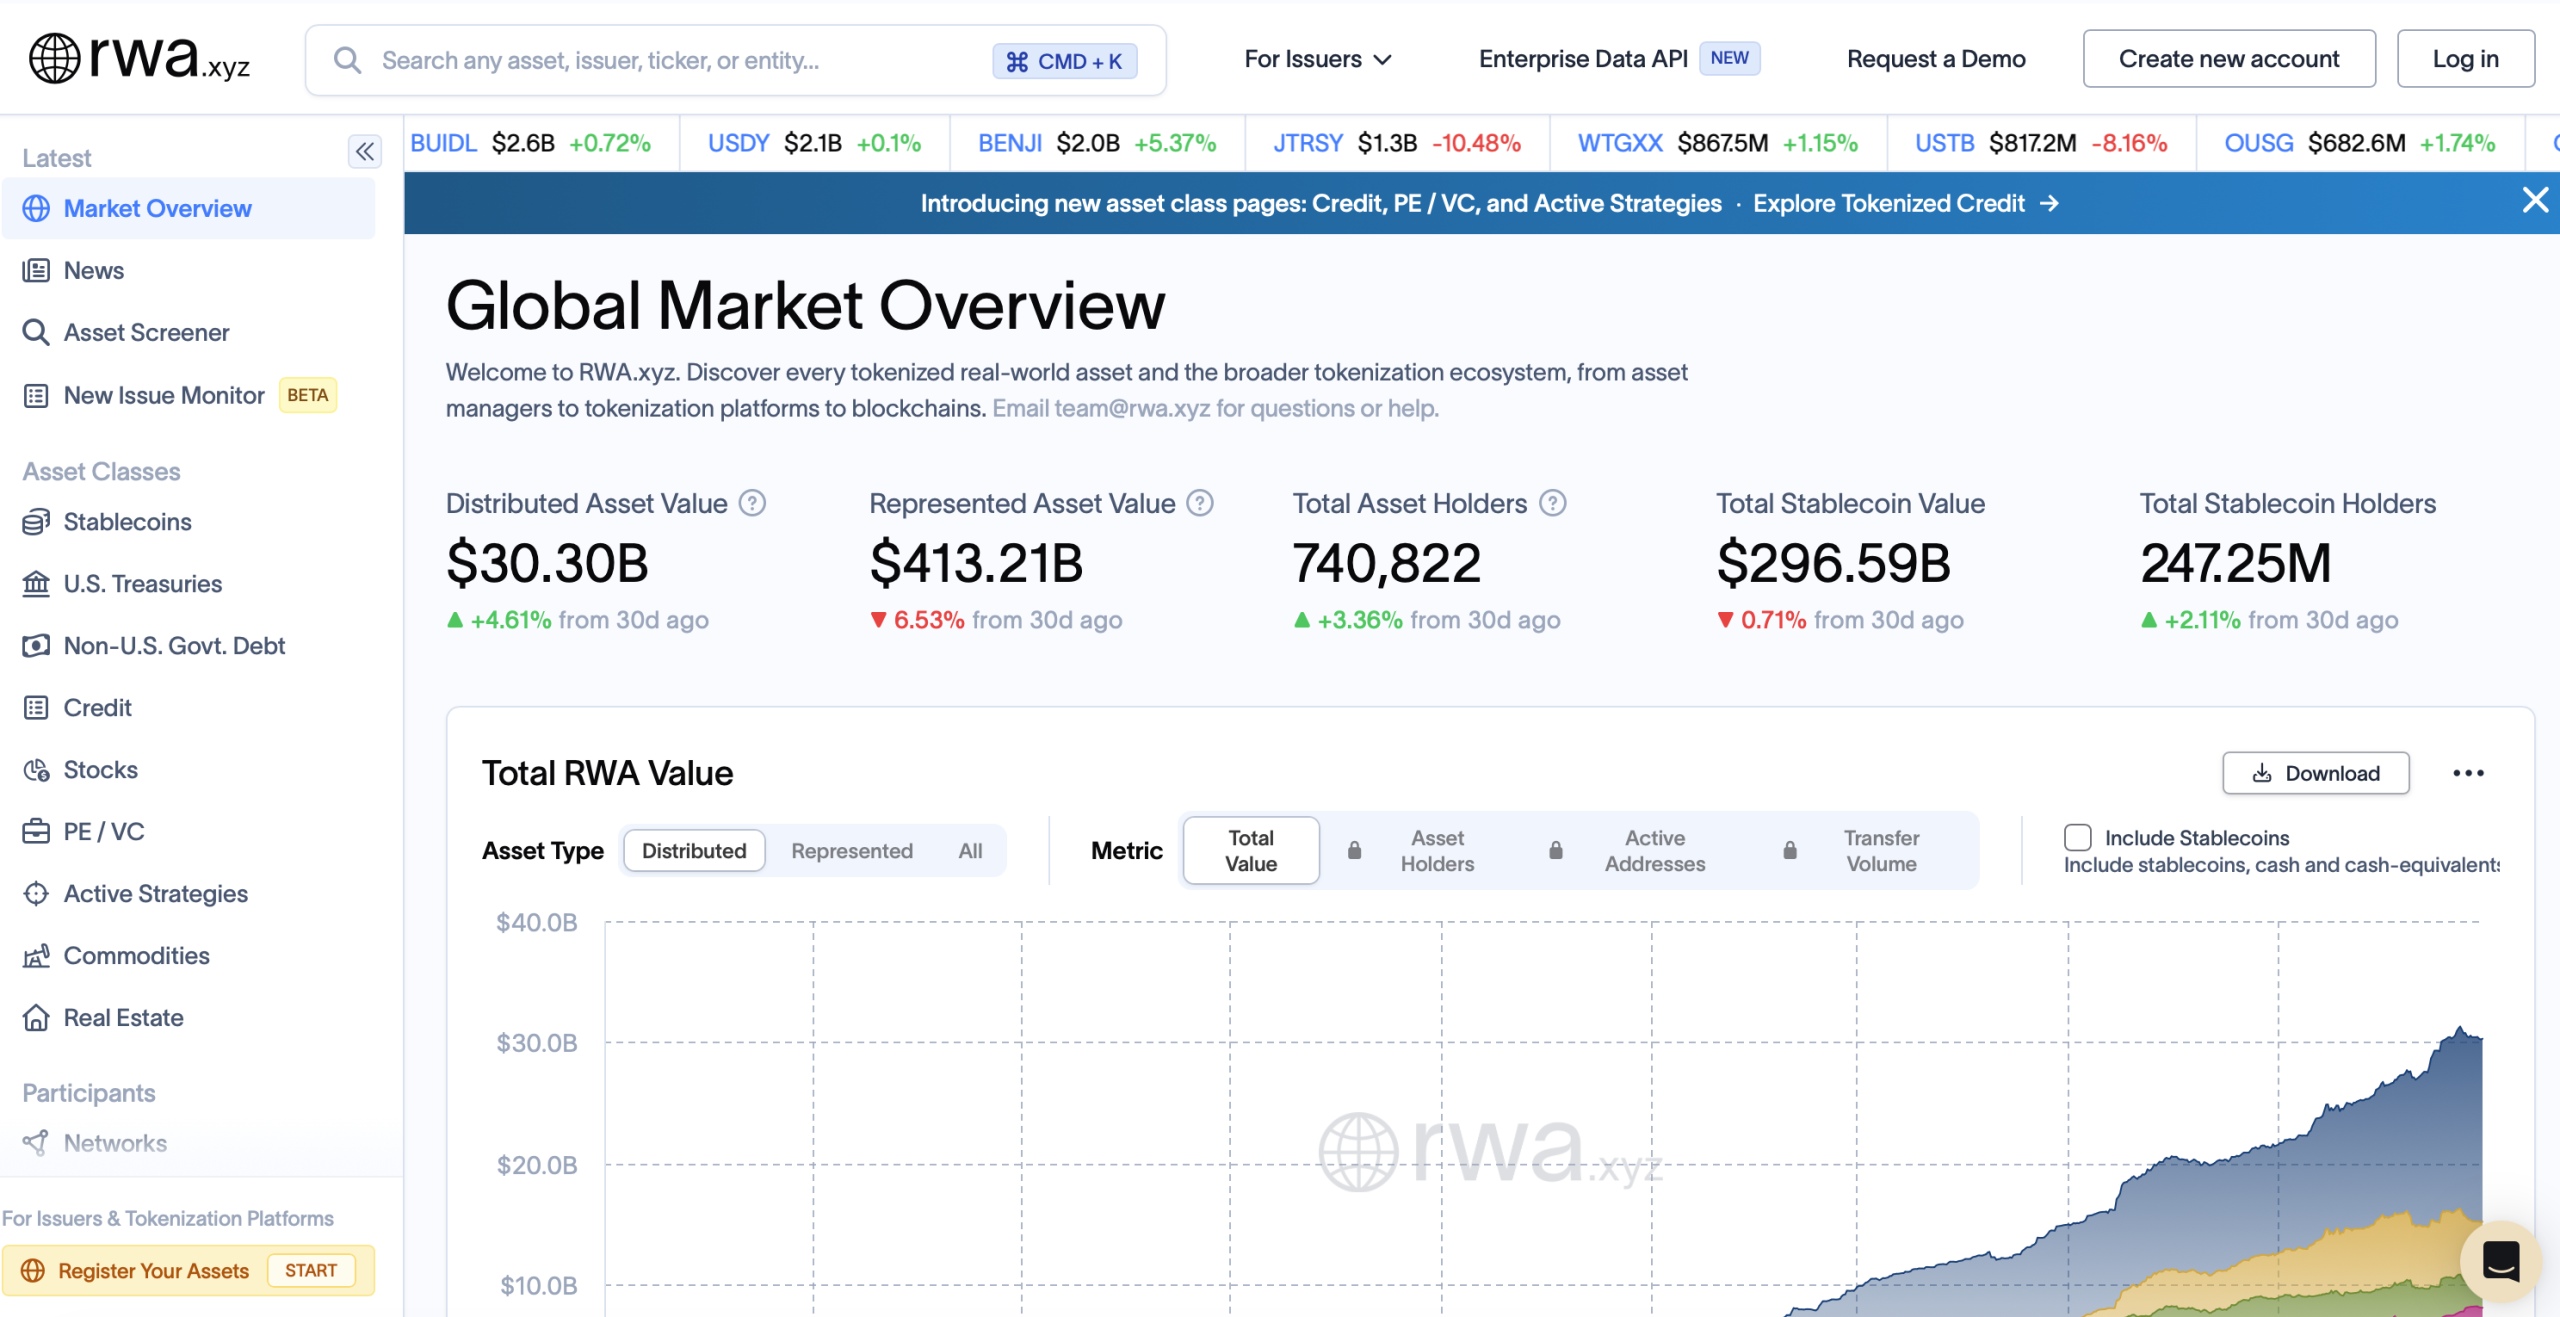2560x1317 pixels.
Task: Close the blue announcement banner
Action: (x=2535, y=200)
